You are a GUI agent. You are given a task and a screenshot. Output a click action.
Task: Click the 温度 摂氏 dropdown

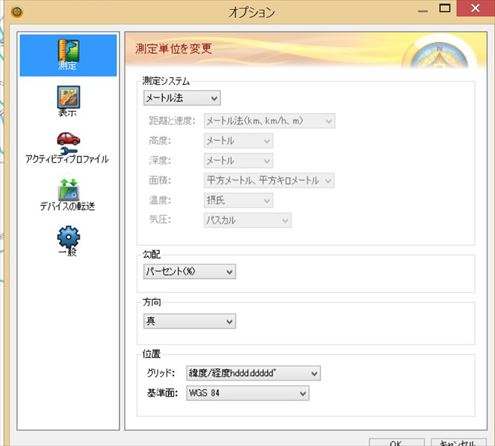tap(238, 200)
